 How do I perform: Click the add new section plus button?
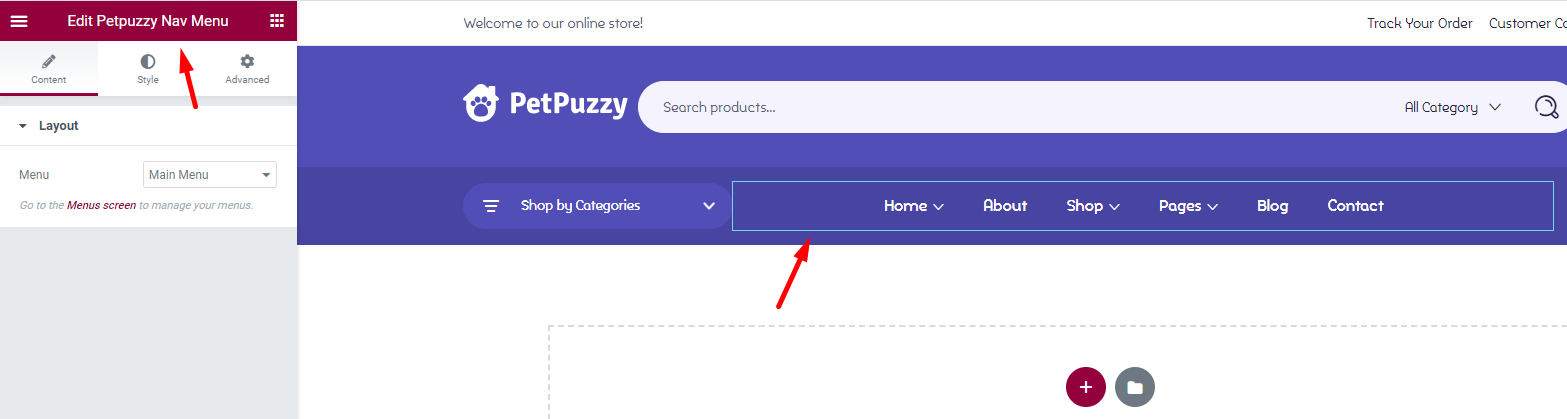1086,387
